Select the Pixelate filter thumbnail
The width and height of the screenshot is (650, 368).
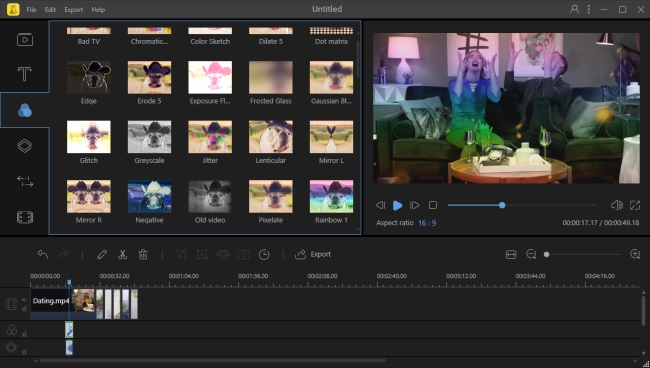click(x=271, y=196)
